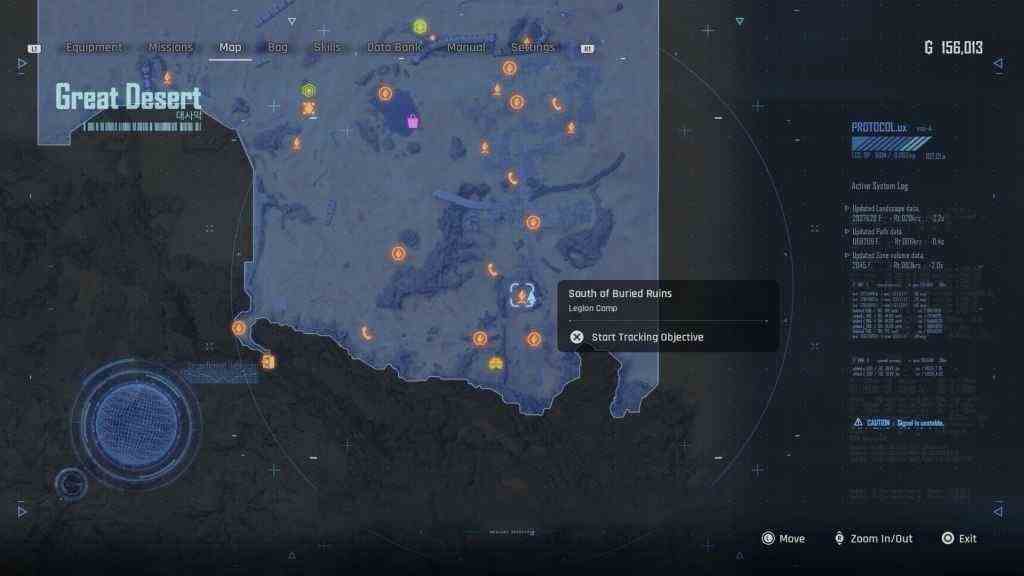Click the L1 shoulder button icon

tap(34, 48)
